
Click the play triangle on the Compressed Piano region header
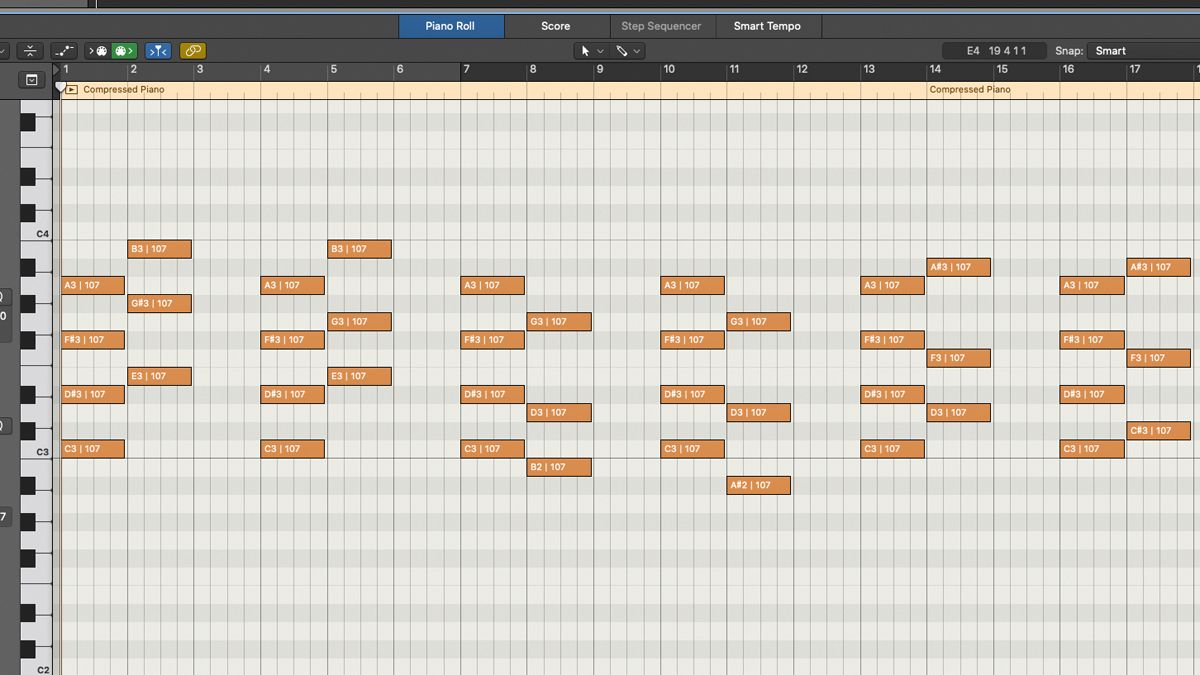[x=71, y=89]
